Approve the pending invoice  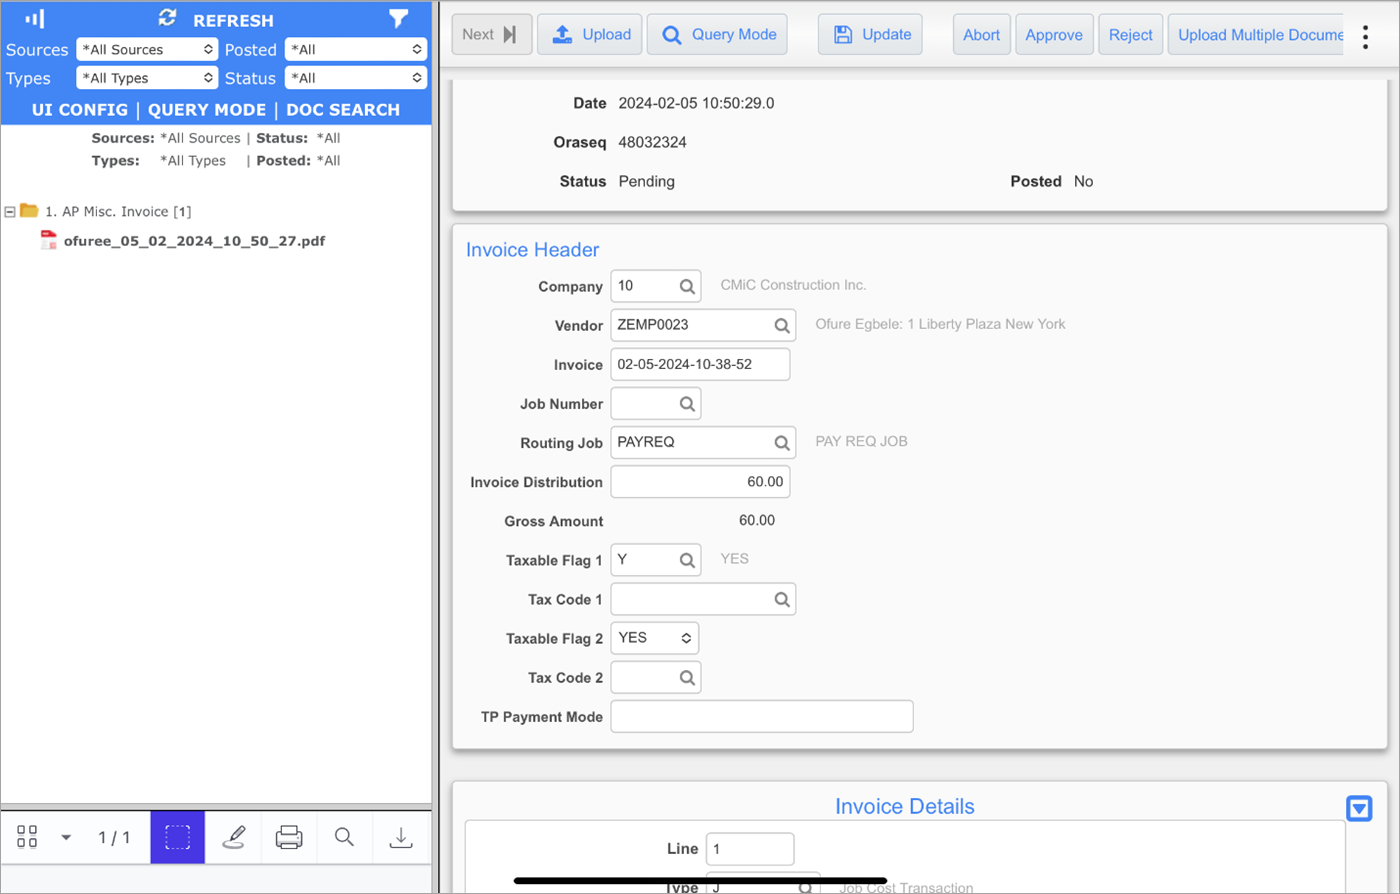(1054, 33)
